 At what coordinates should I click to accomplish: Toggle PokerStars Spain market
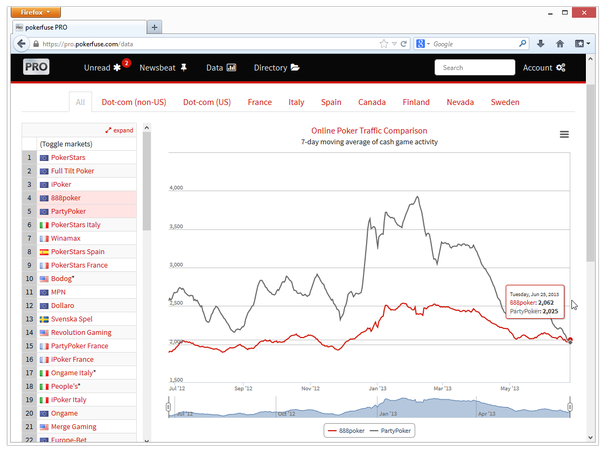[x=79, y=252]
